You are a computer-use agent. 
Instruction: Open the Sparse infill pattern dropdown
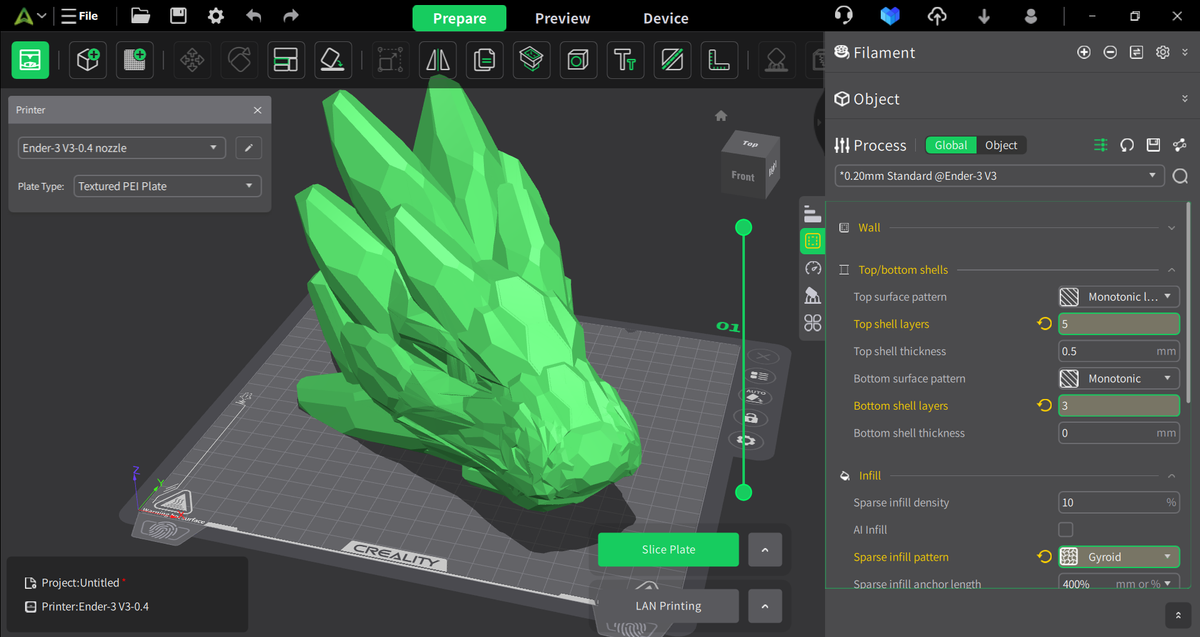(x=1118, y=557)
